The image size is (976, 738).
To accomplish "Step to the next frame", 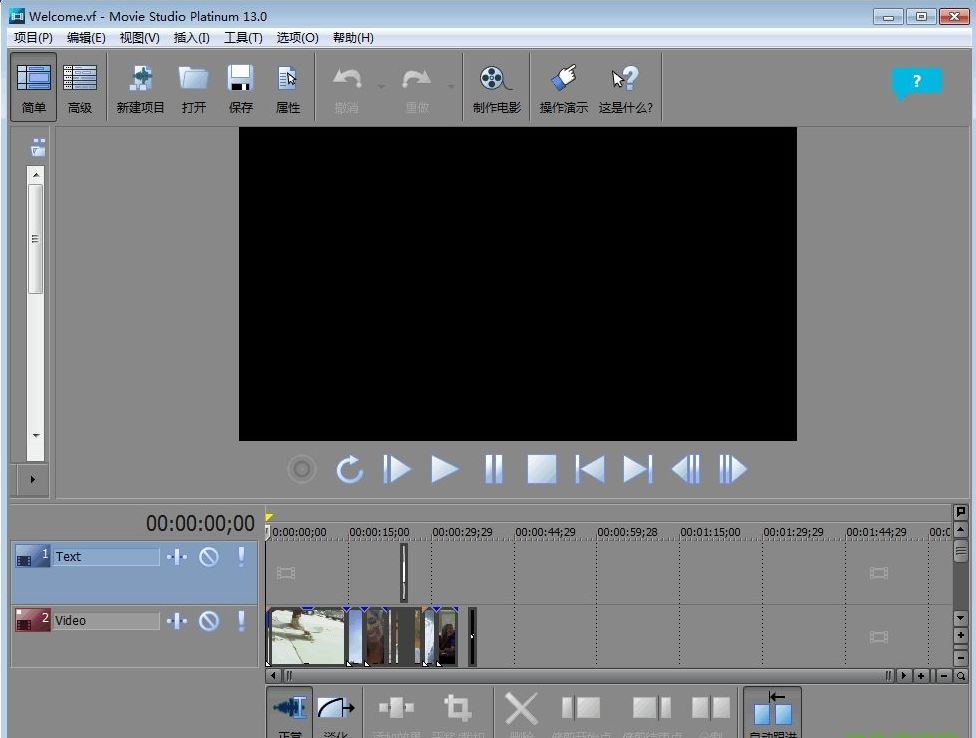I will click(733, 469).
